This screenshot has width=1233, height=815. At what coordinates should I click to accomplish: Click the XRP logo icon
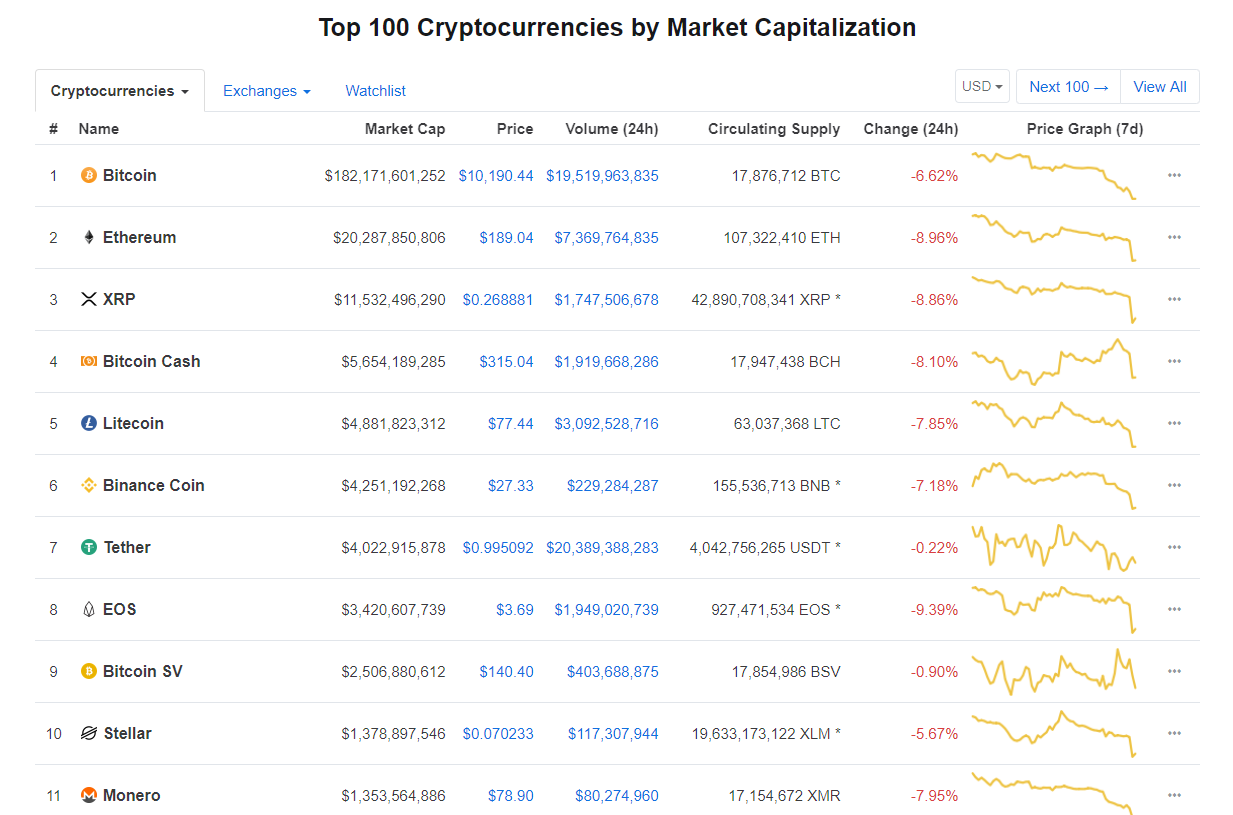[x=88, y=299]
